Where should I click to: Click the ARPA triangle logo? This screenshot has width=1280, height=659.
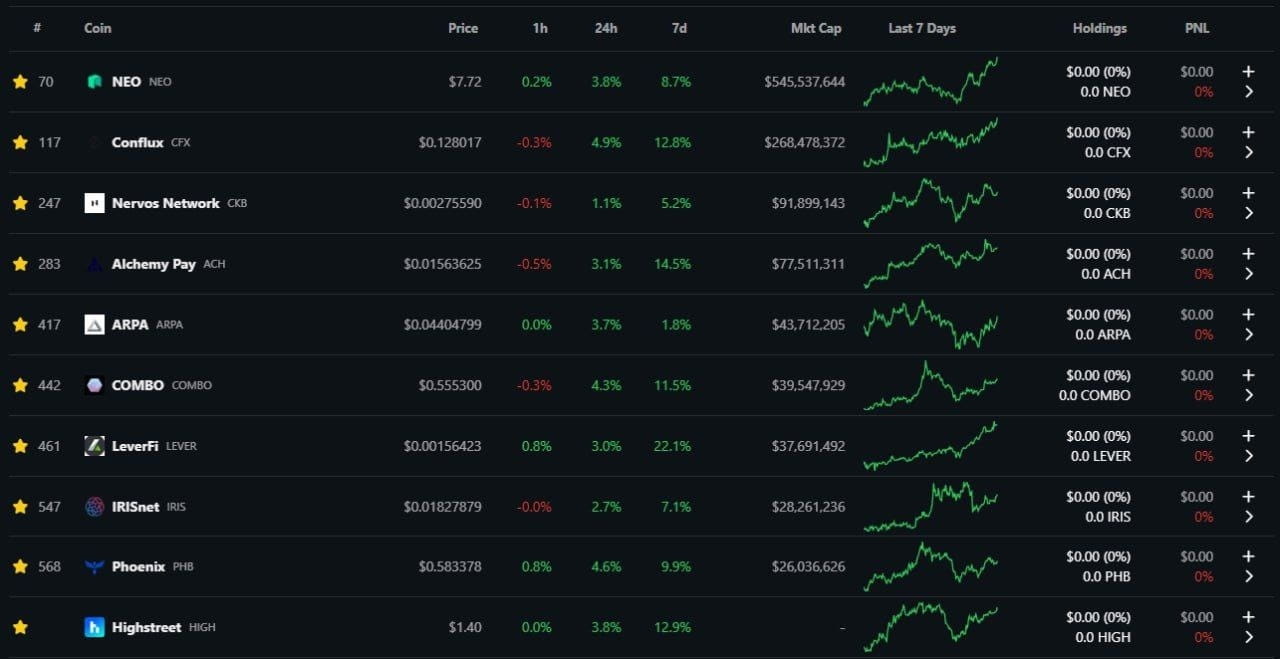pyautogui.click(x=94, y=325)
